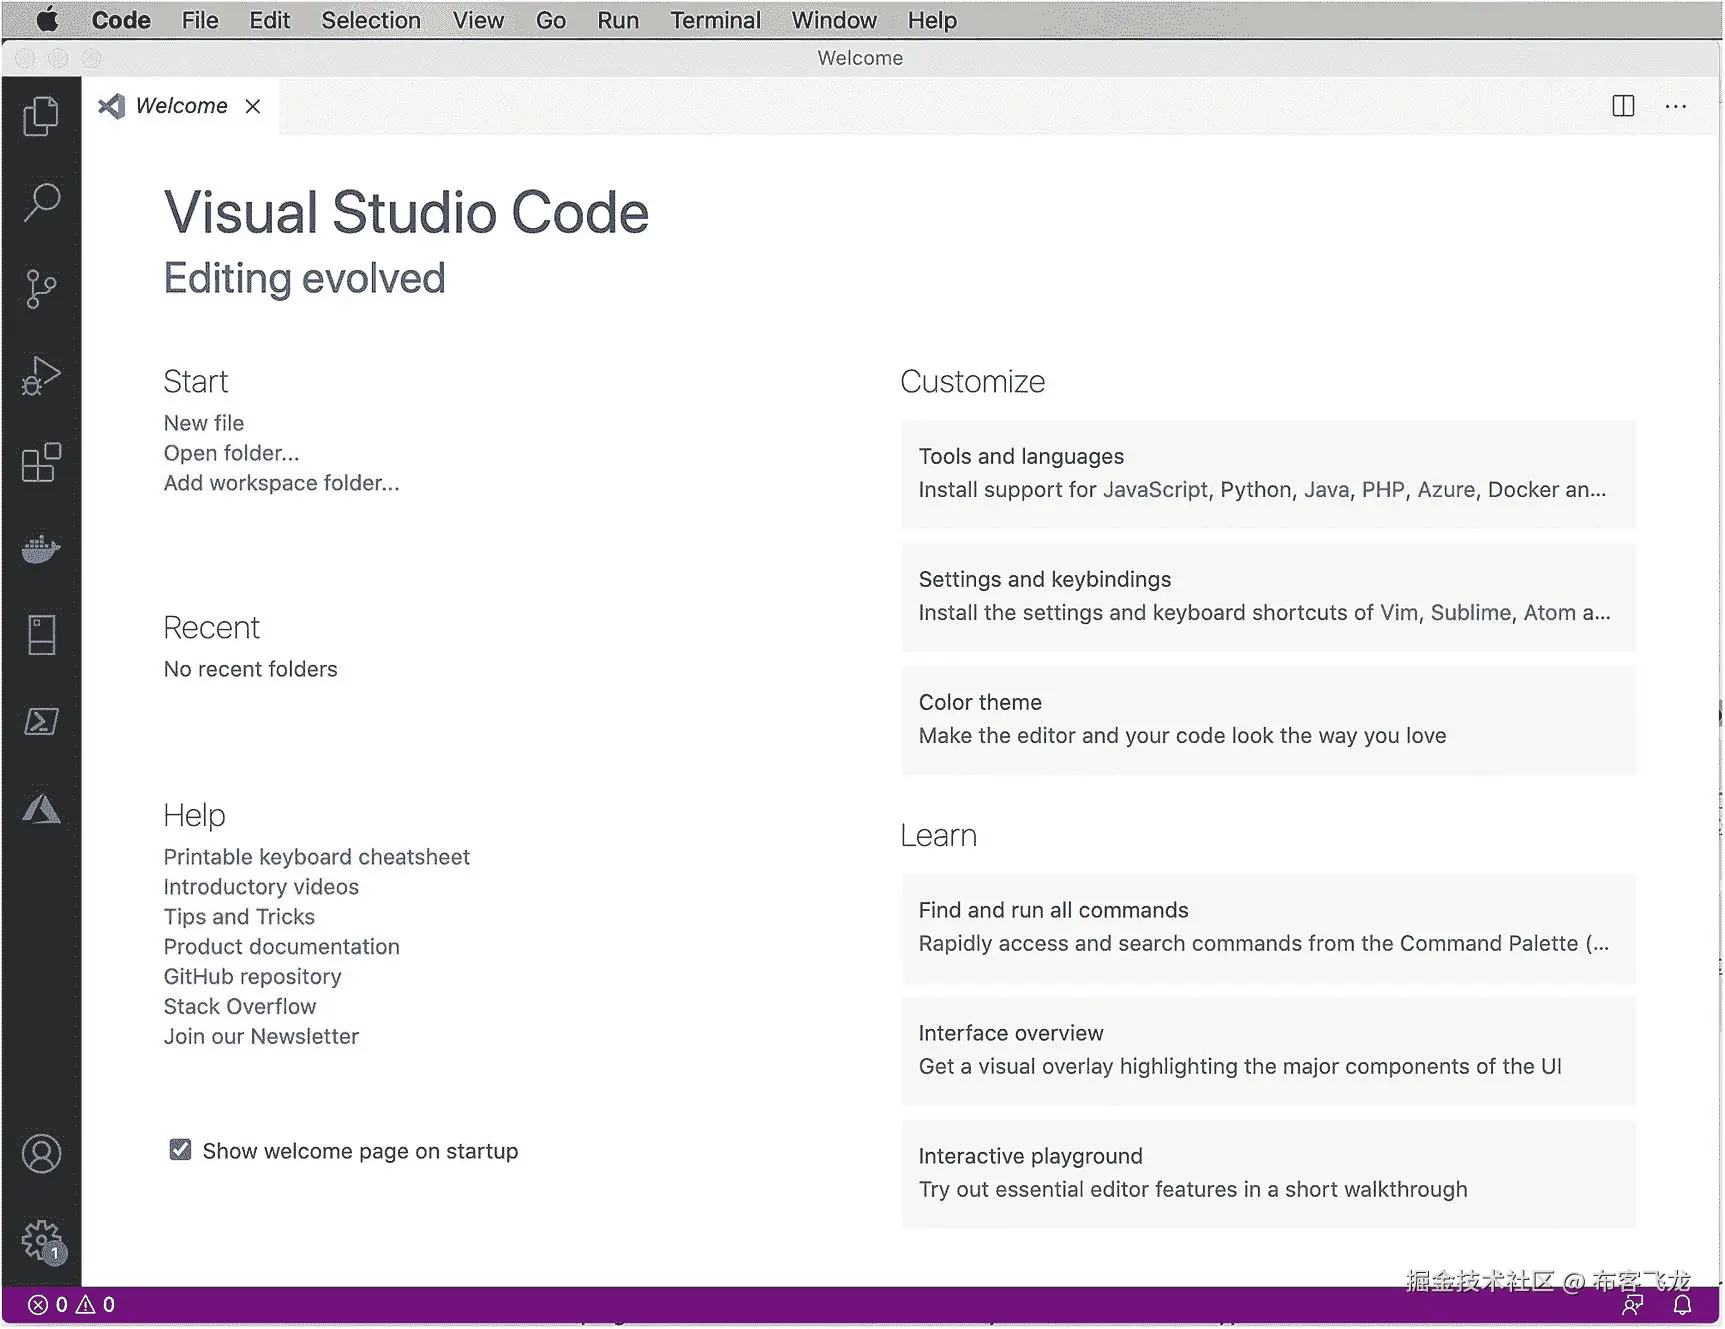Close the Welcome tab
The height and width of the screenshot is (1329, 1725).
(253, 106)
